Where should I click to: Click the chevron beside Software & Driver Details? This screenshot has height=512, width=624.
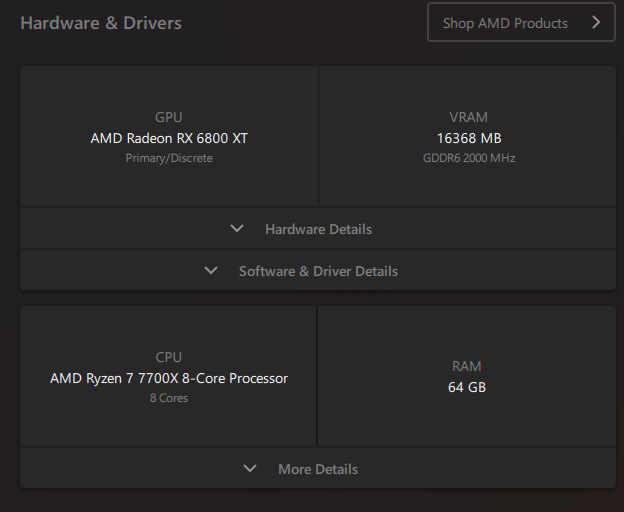pyautogui.click(x=211, y=271)
